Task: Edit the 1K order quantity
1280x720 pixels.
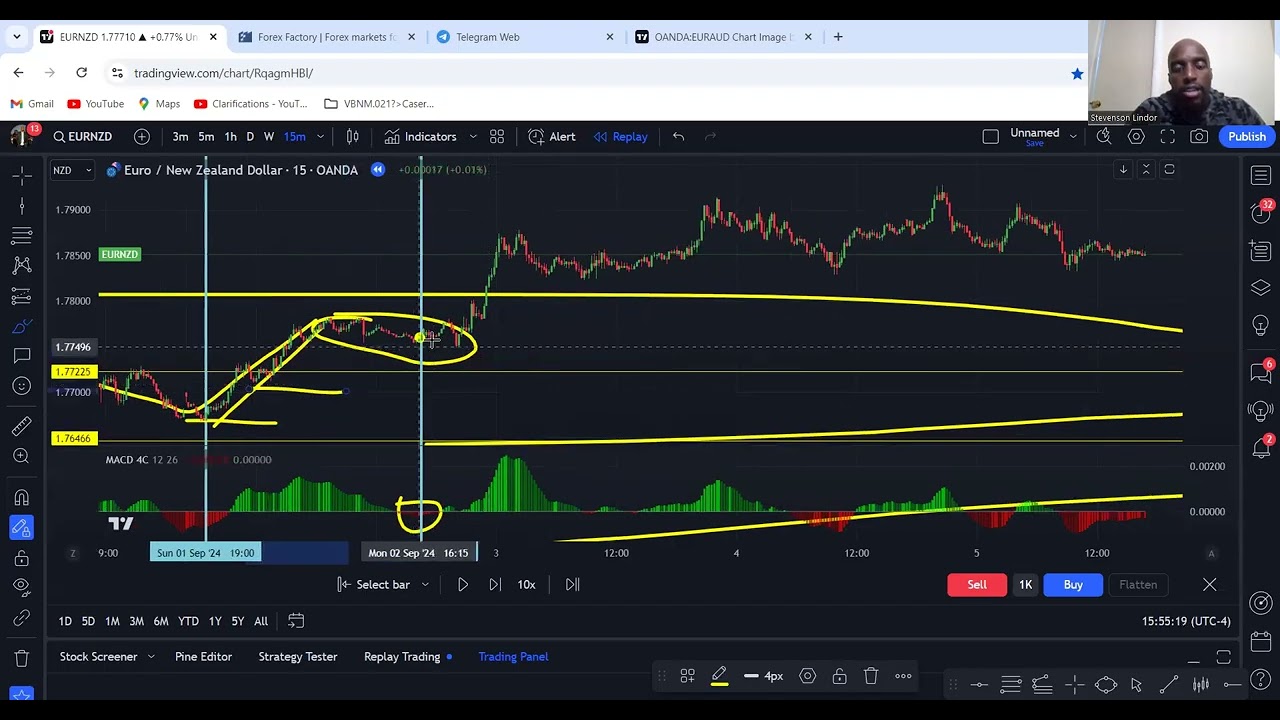Action: [x=1025, y=585]
